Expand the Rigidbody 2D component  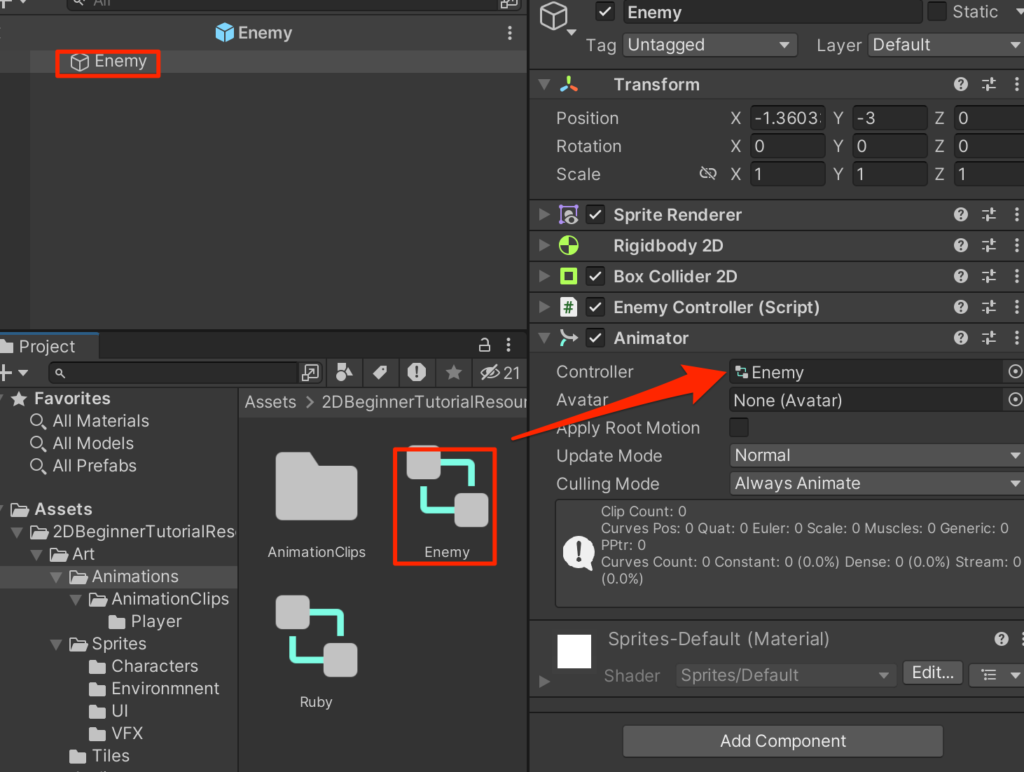tap(544, 246)
